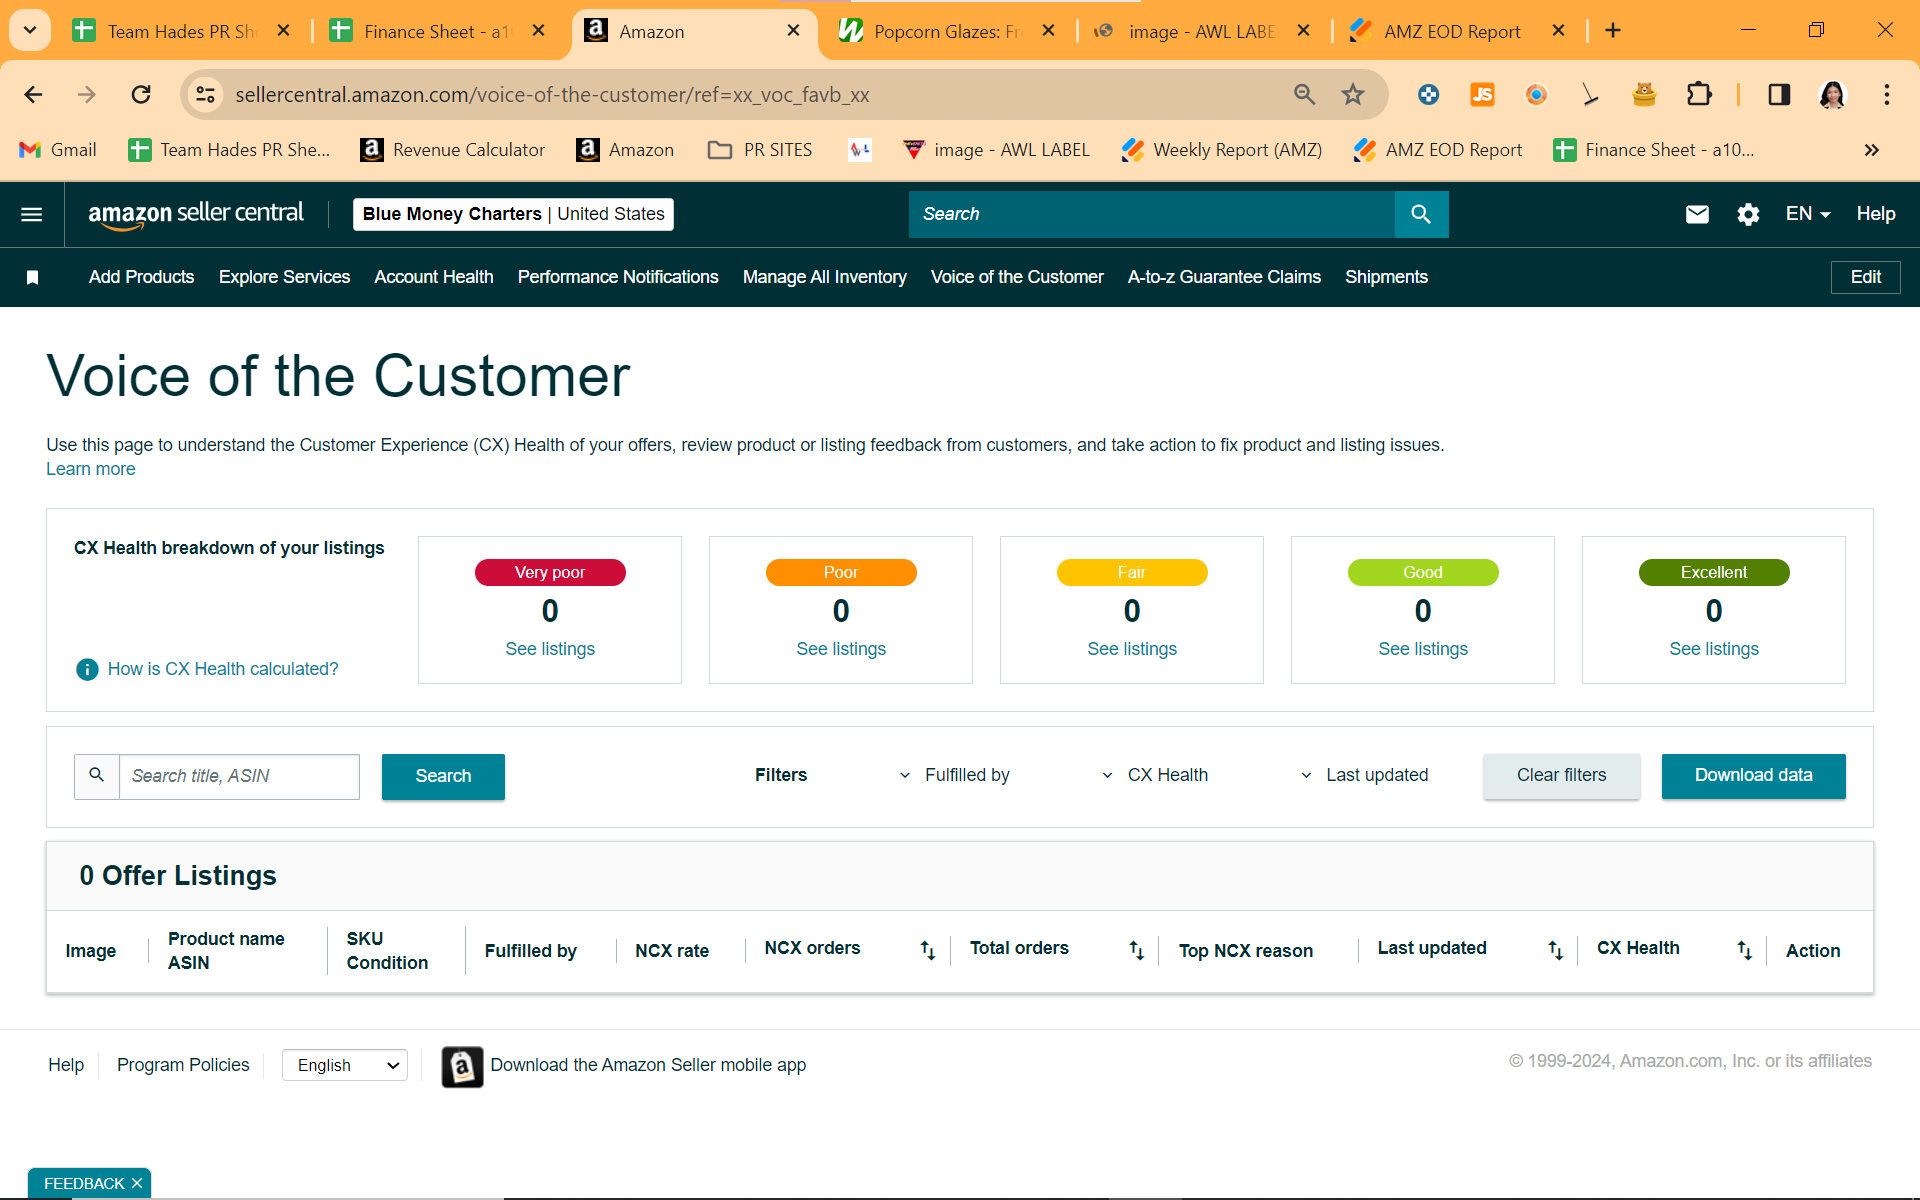
Task: Expand the Last updated filter
Action: [x=1364, y=775]
